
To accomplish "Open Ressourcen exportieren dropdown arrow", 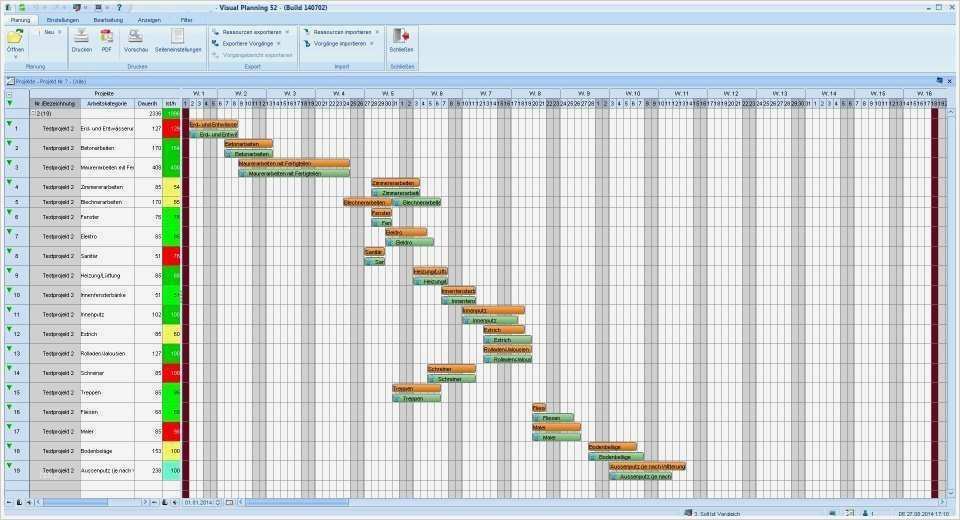I will (287, 32).
